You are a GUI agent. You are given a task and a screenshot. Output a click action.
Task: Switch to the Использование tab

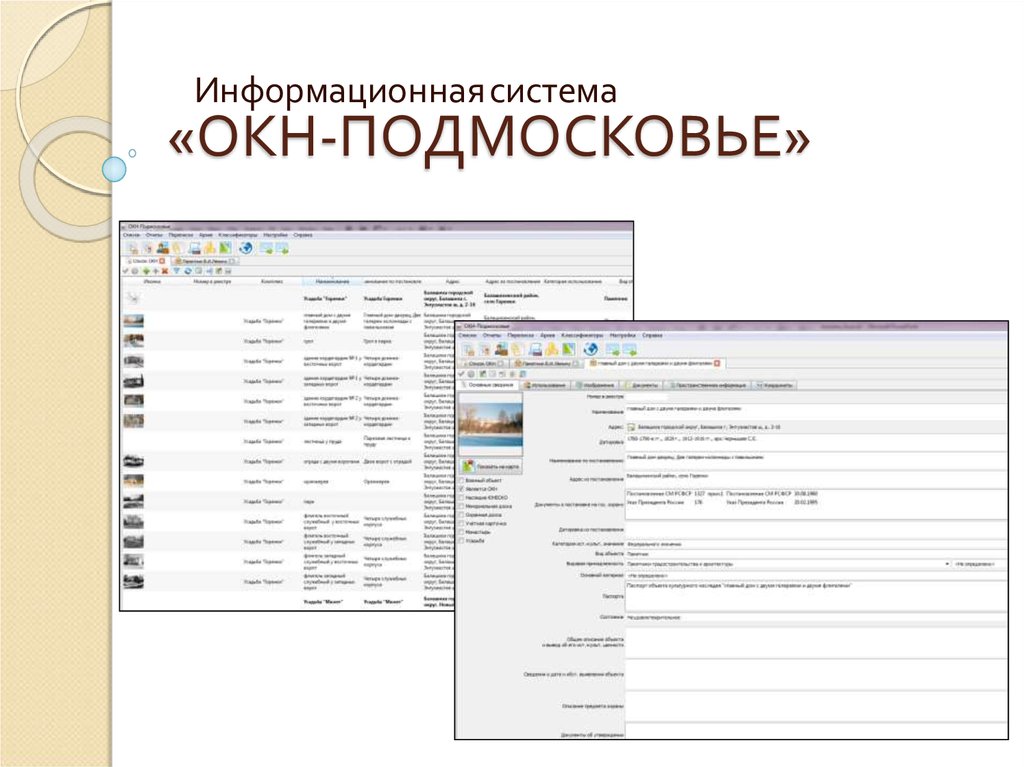544,385
